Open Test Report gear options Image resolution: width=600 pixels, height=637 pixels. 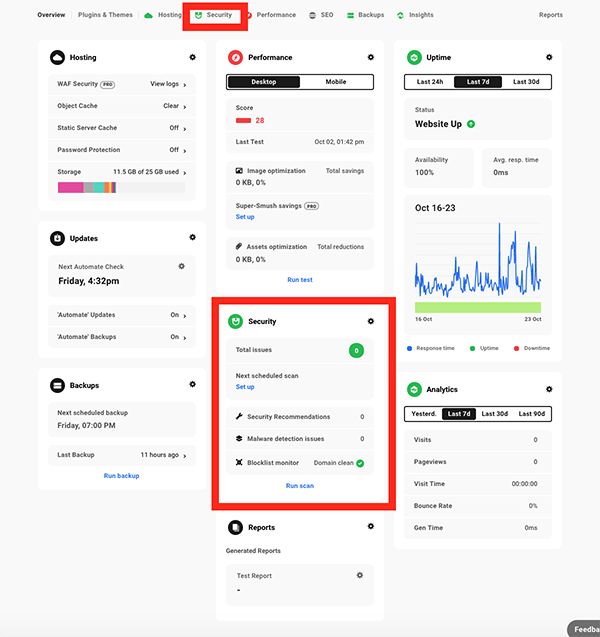(360, 575)
